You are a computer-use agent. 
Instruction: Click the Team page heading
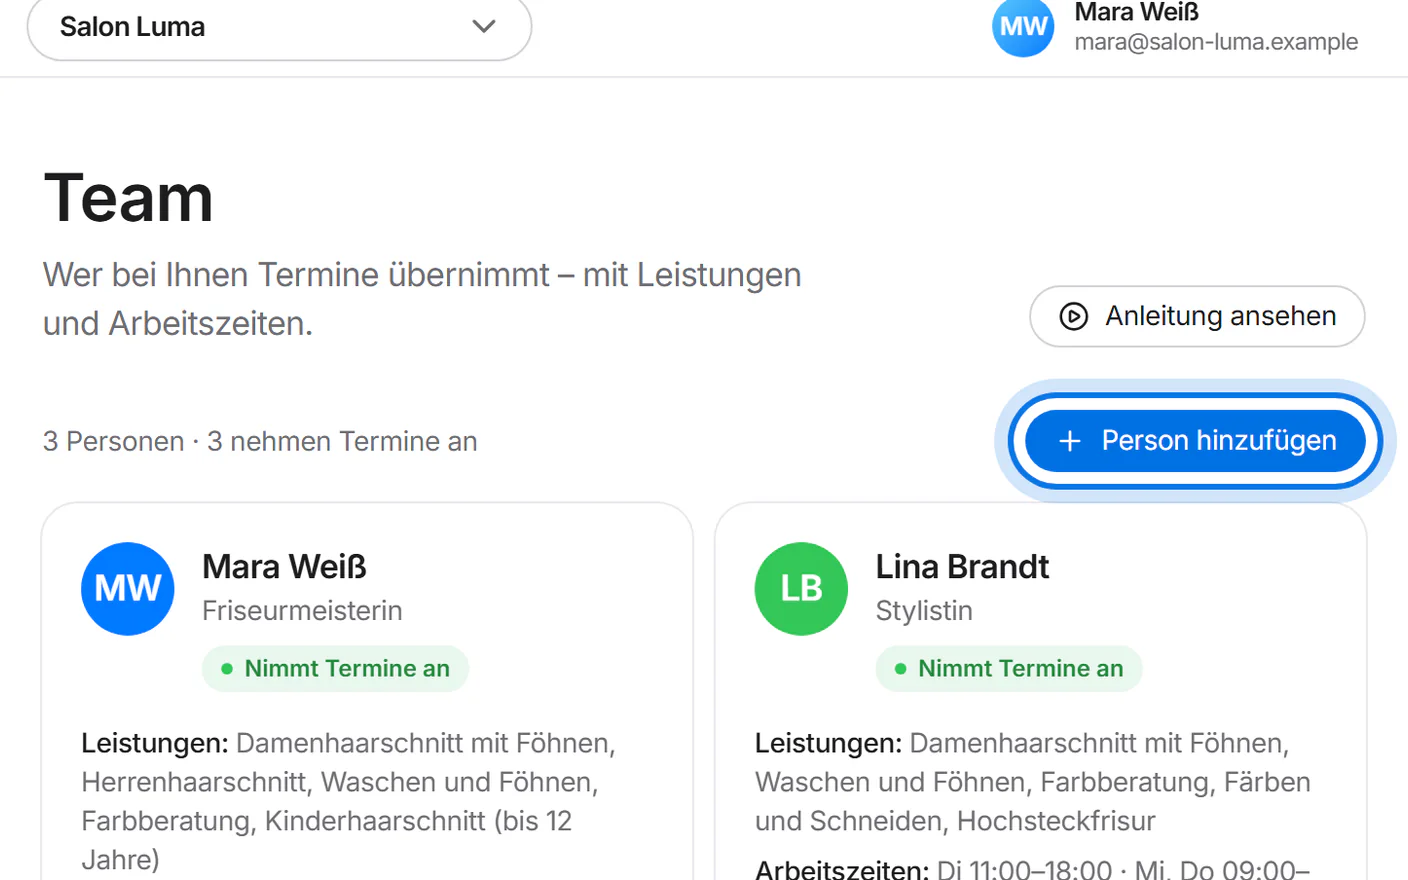[129, 198]
